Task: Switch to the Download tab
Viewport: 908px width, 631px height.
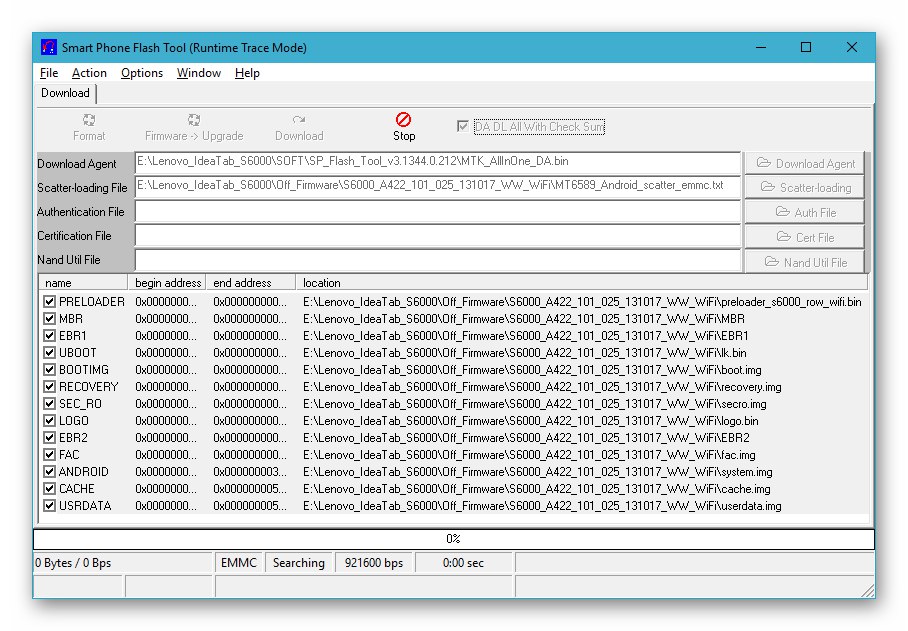Action: coord(64,93)
